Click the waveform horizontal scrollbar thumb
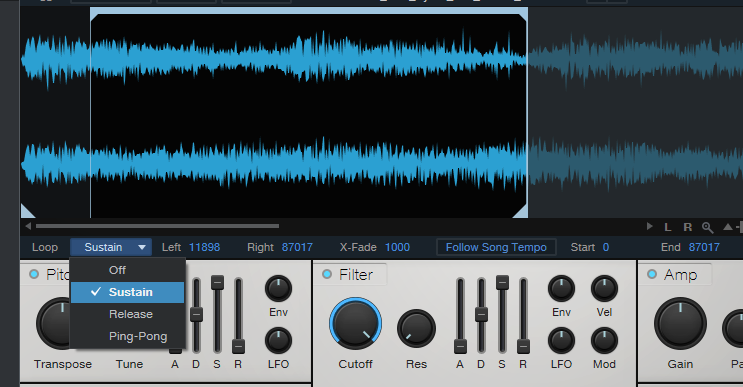The image size is (743, 387). [157, 226]
